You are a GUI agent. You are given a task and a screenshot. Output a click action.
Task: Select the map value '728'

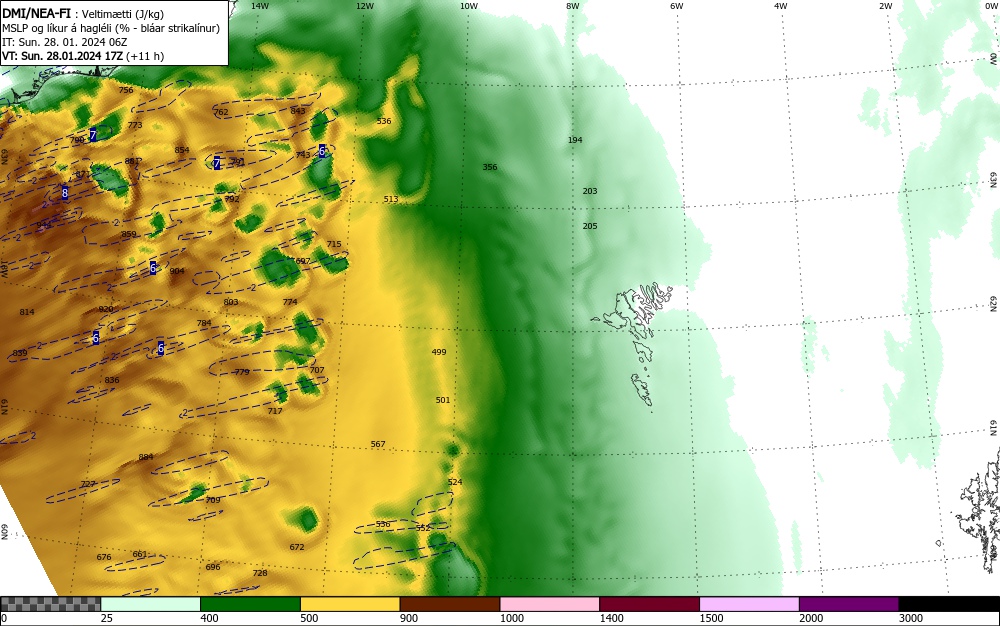pos(260,573)
